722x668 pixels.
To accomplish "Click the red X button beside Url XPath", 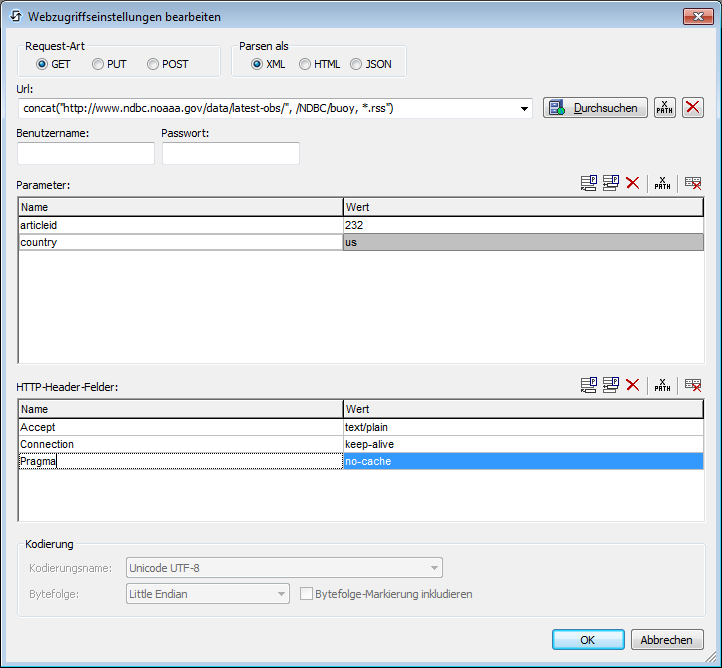I will tap(692, 108).
